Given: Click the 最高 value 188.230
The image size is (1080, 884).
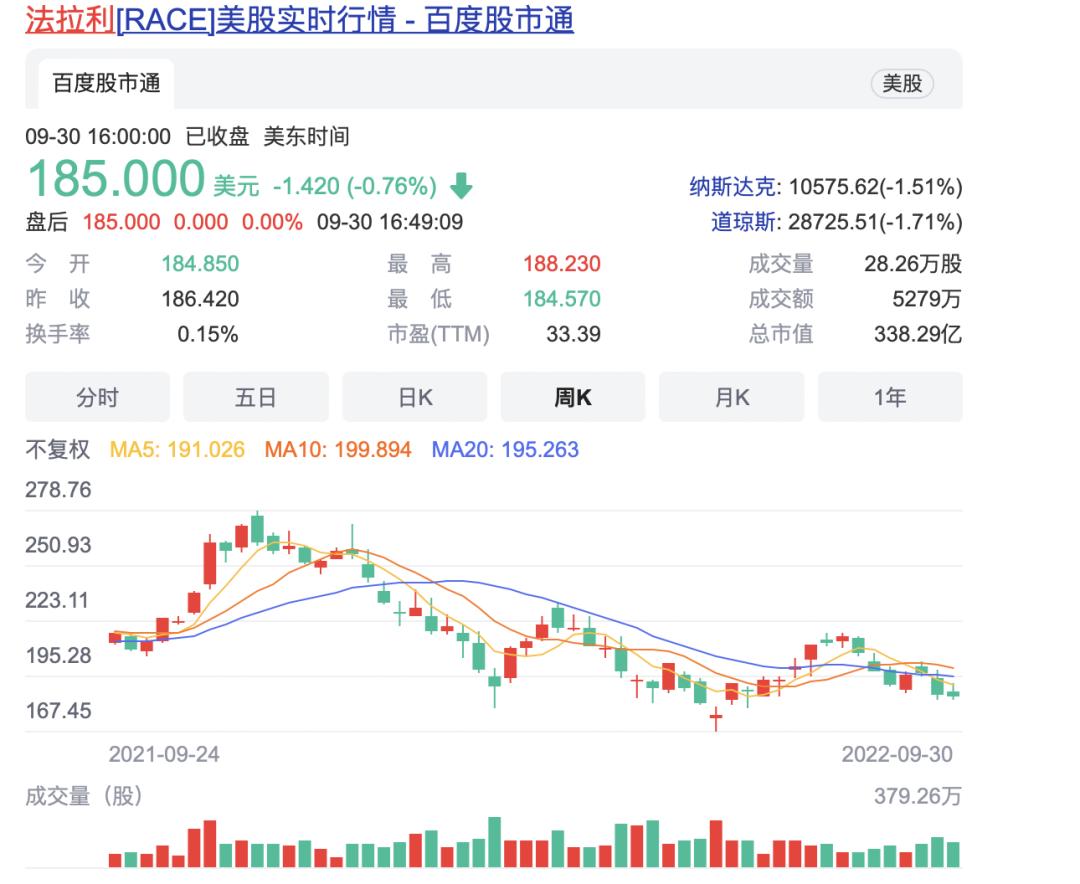Looking at the screenshot, I should click(x=561, y=263).
